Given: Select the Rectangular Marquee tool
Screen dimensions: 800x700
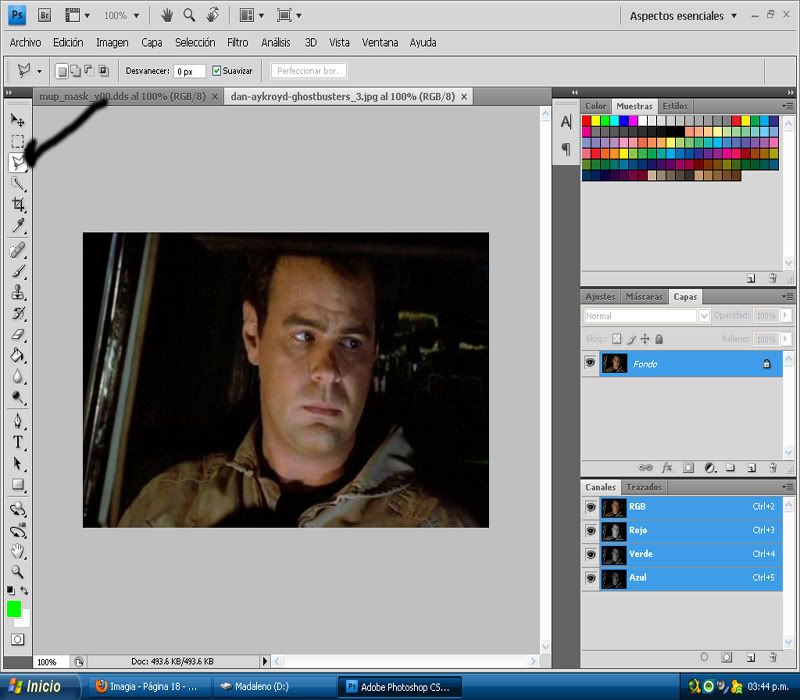Looking at the screenshot, I should pyautogui.click(x=17, y=141).
